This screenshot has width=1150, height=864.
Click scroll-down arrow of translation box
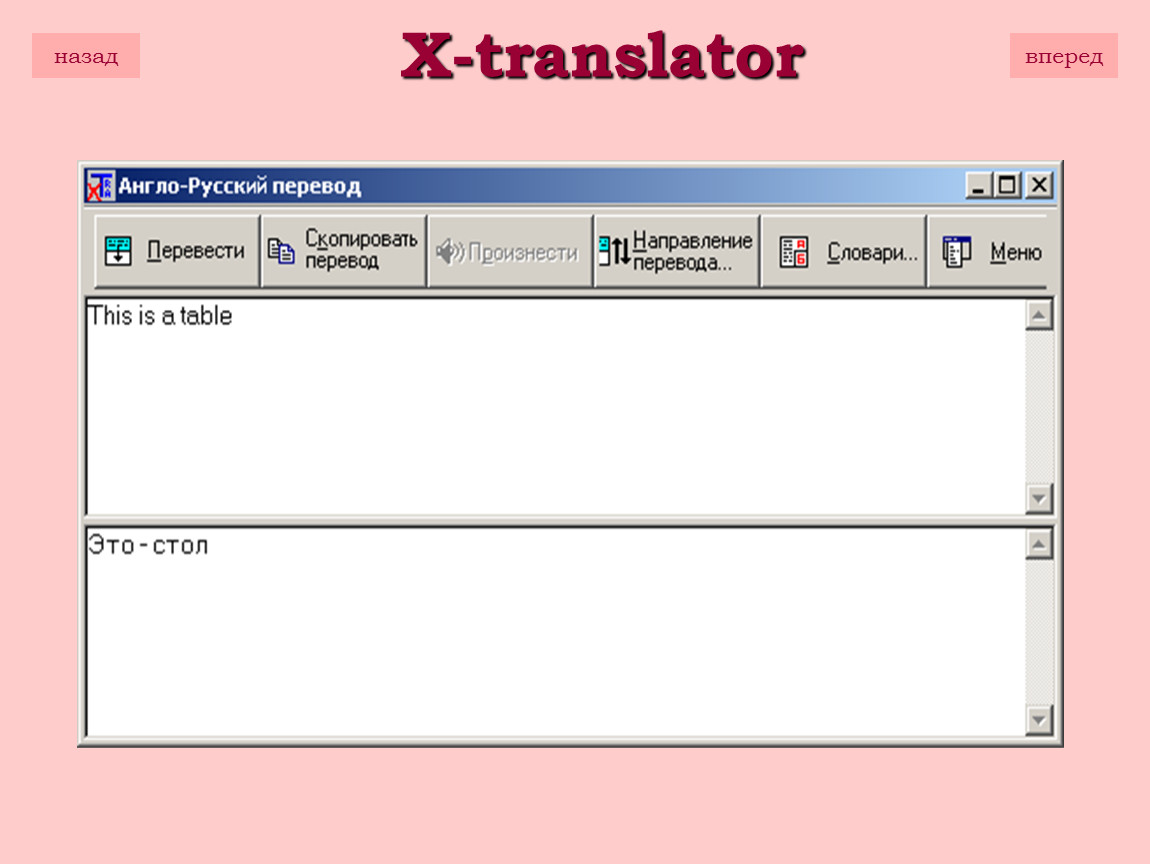[1039, 720]
